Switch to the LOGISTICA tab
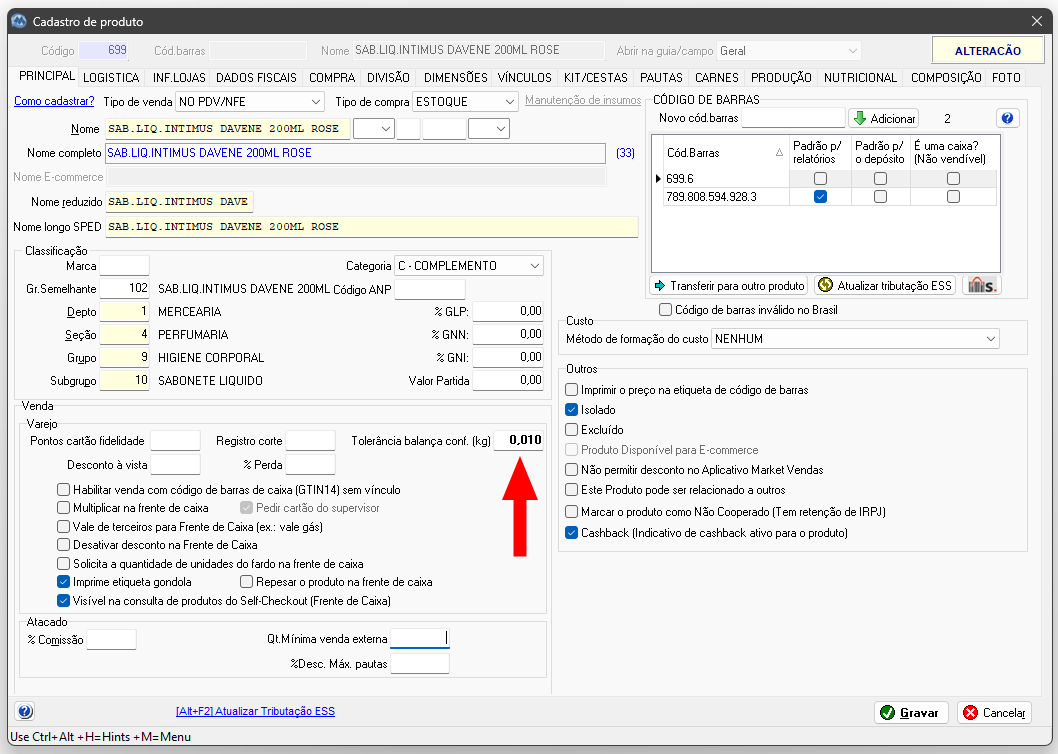 coord(111,78)
